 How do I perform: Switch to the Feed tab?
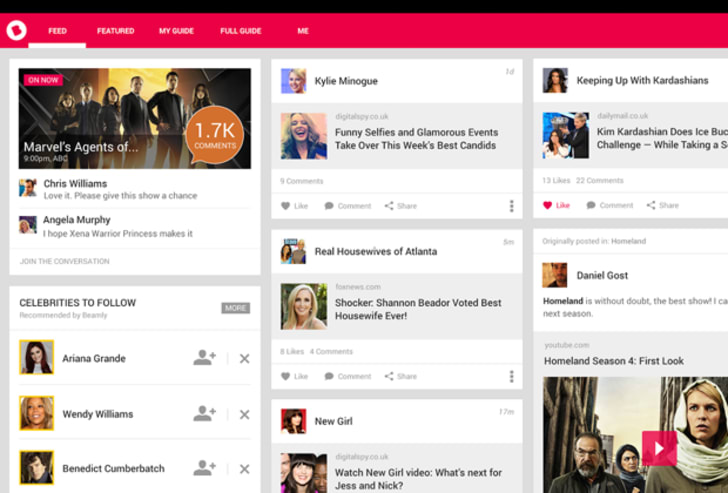(x=57, y=31)
